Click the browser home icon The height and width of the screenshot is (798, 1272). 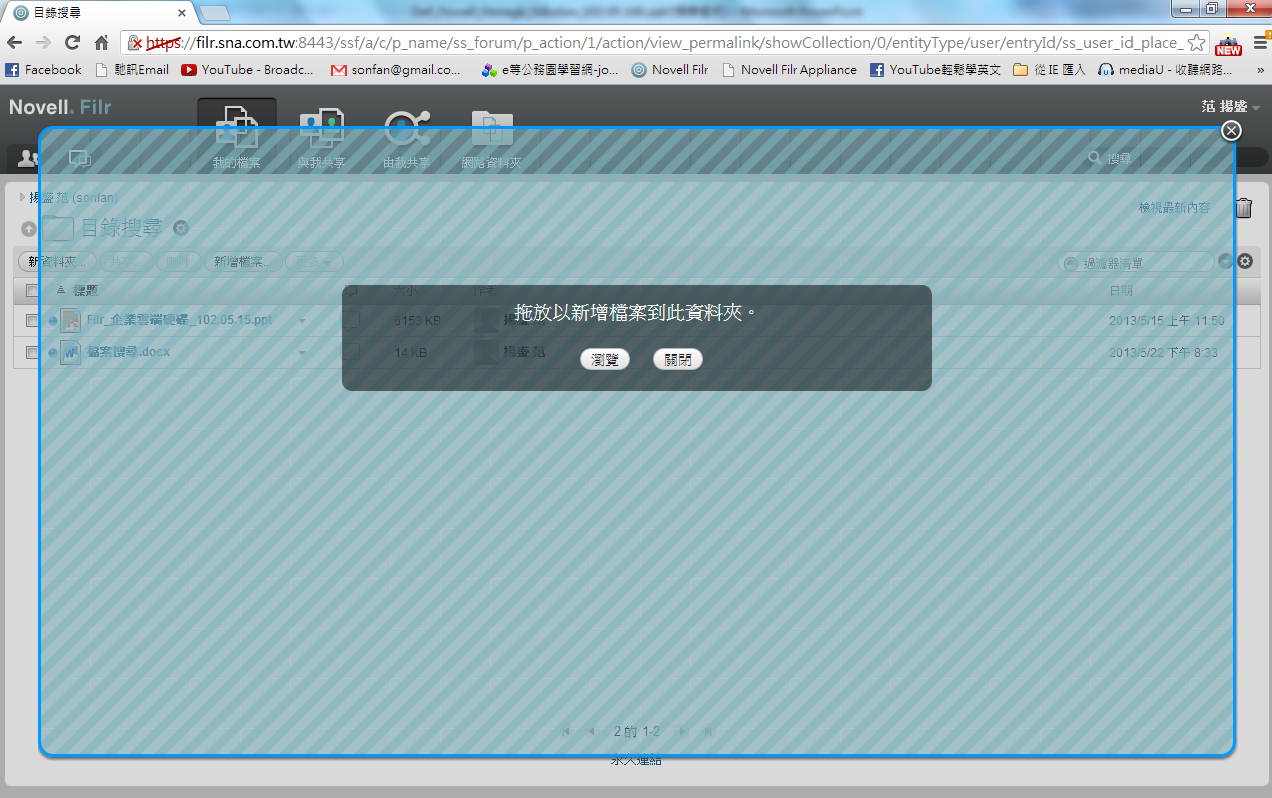pyautogui.click(x=101, y=43)
